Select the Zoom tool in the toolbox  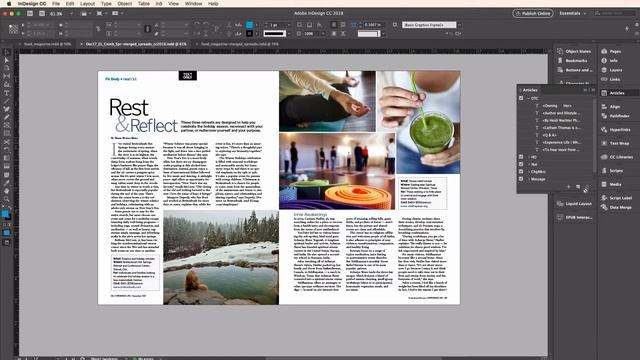tap(7, 199)
